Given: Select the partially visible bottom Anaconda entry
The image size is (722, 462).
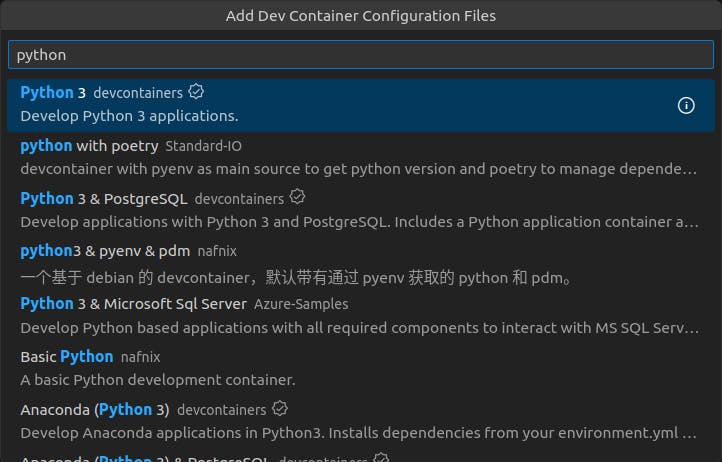Looking at the screenshot, I should click(x=200, y=458).
